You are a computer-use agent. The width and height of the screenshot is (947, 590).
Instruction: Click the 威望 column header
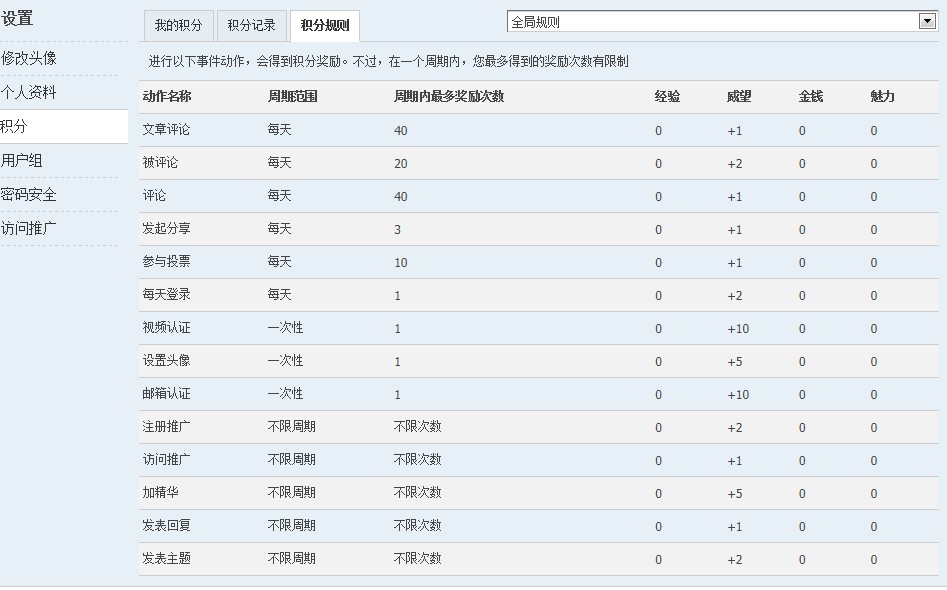pyautogui.click(x=739, y=97)
